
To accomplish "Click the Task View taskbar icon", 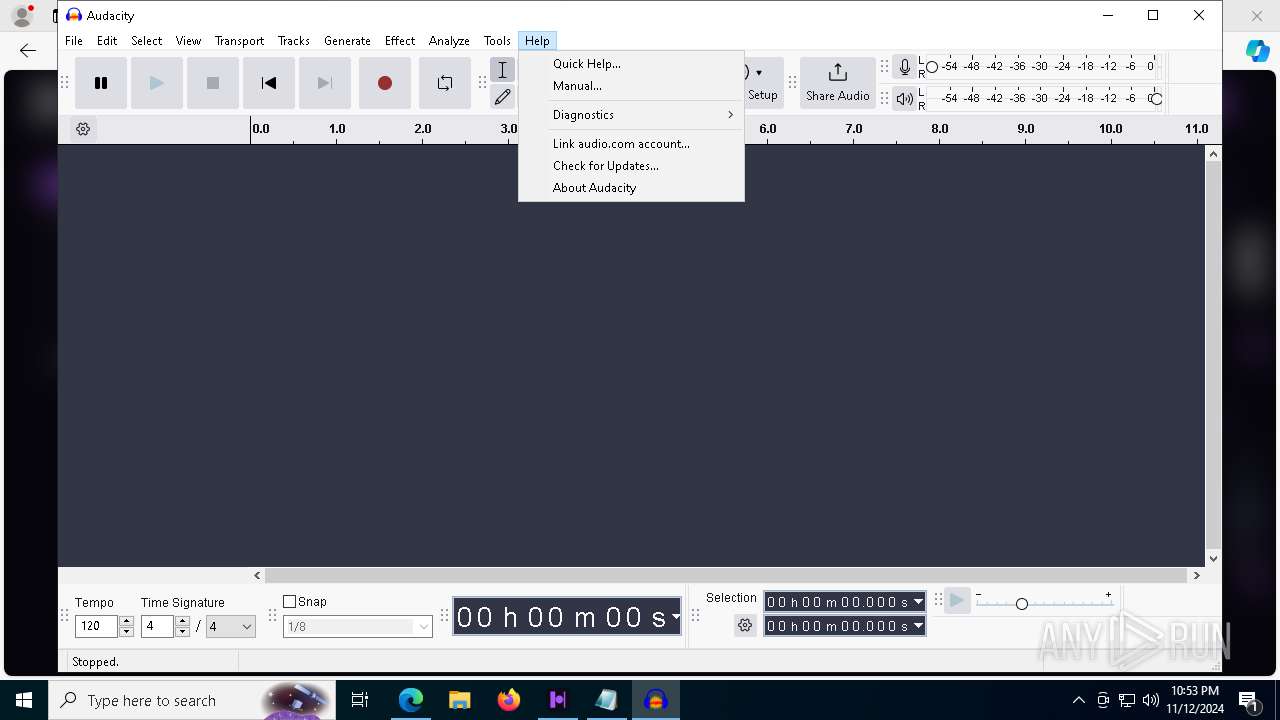I will coord(361,700).
